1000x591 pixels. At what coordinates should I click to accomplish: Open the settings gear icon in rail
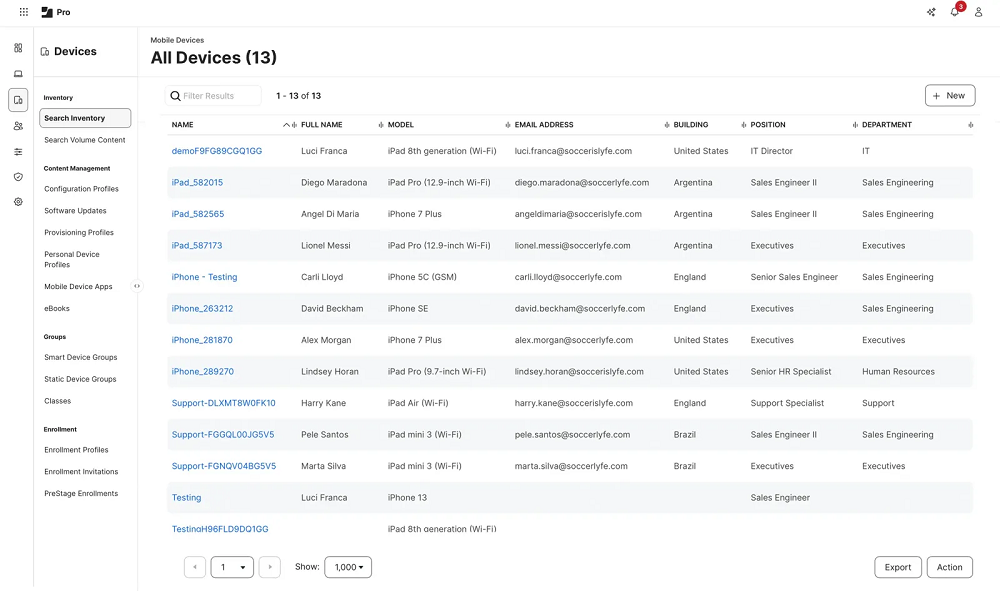click(18, 202)
